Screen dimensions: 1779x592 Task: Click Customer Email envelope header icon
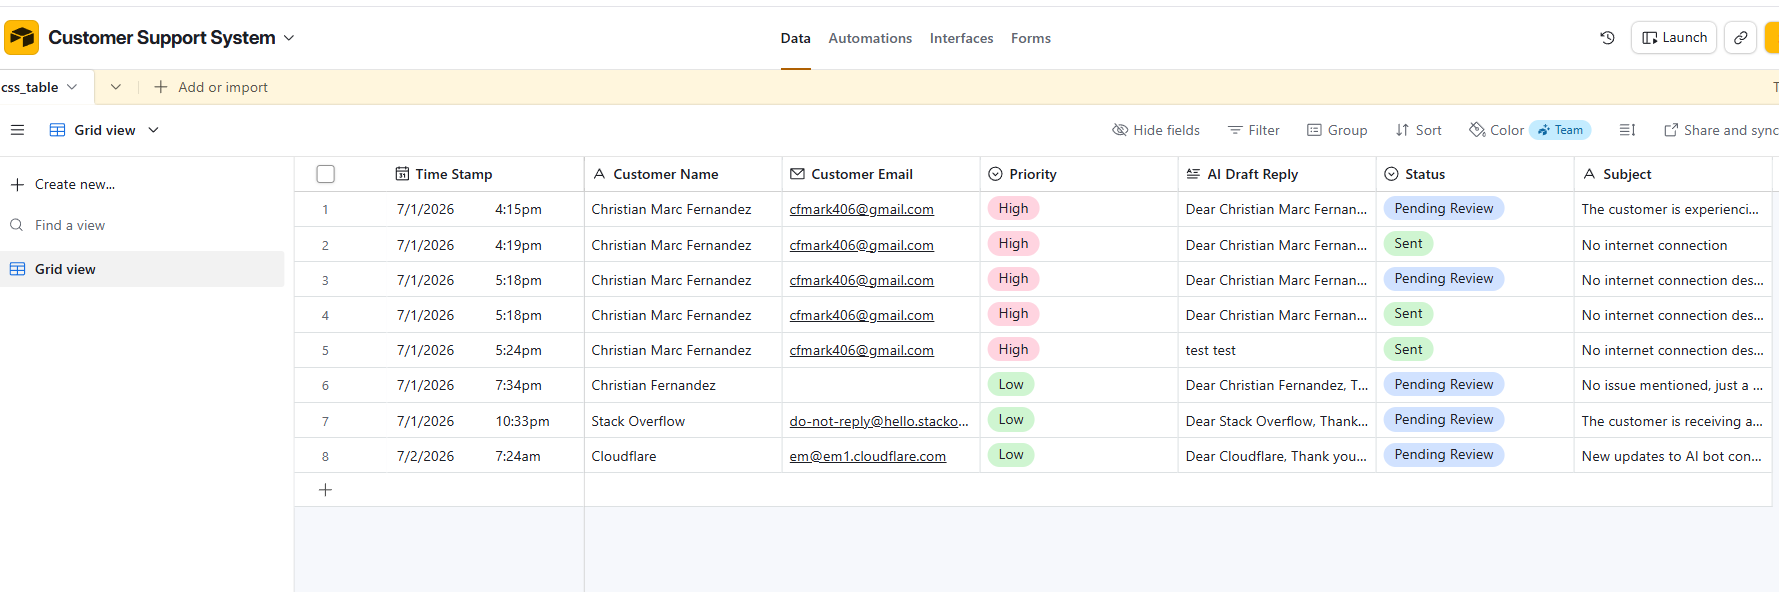point(797,174)
